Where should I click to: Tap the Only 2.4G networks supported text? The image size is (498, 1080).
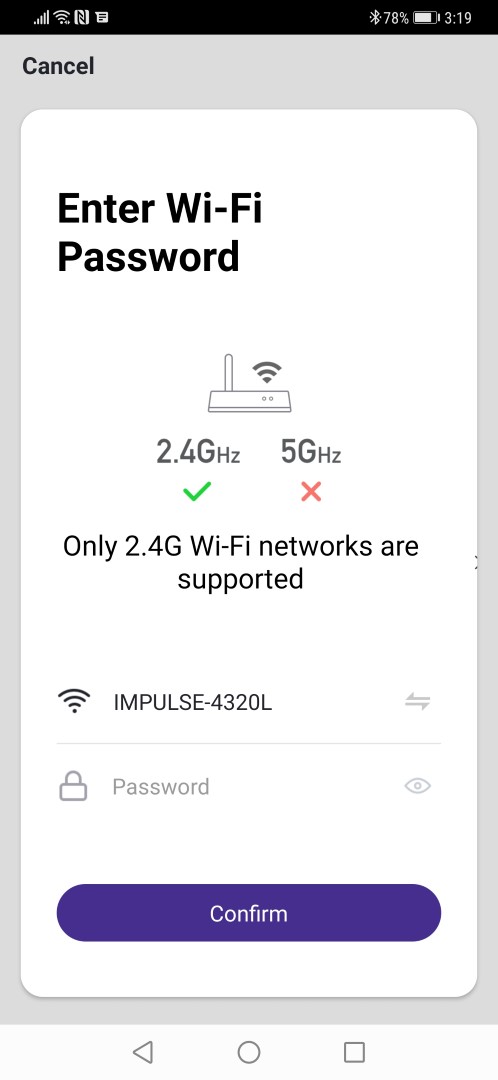(x=240, y=562)
